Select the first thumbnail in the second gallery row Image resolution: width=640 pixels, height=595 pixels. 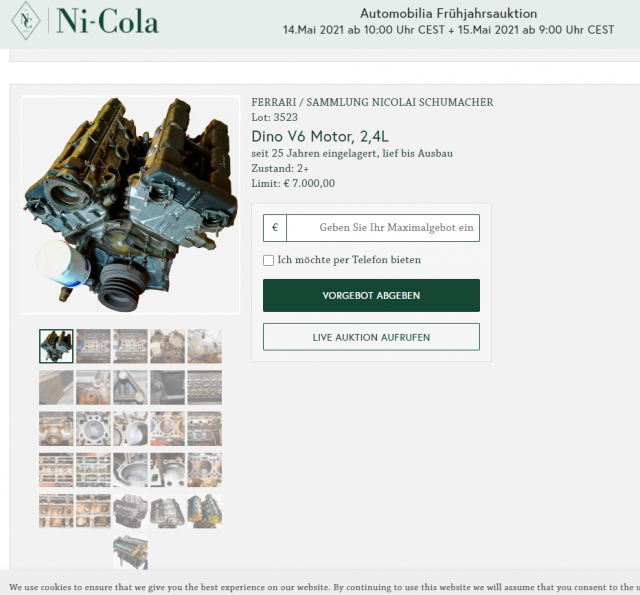(x=56, y=387)
